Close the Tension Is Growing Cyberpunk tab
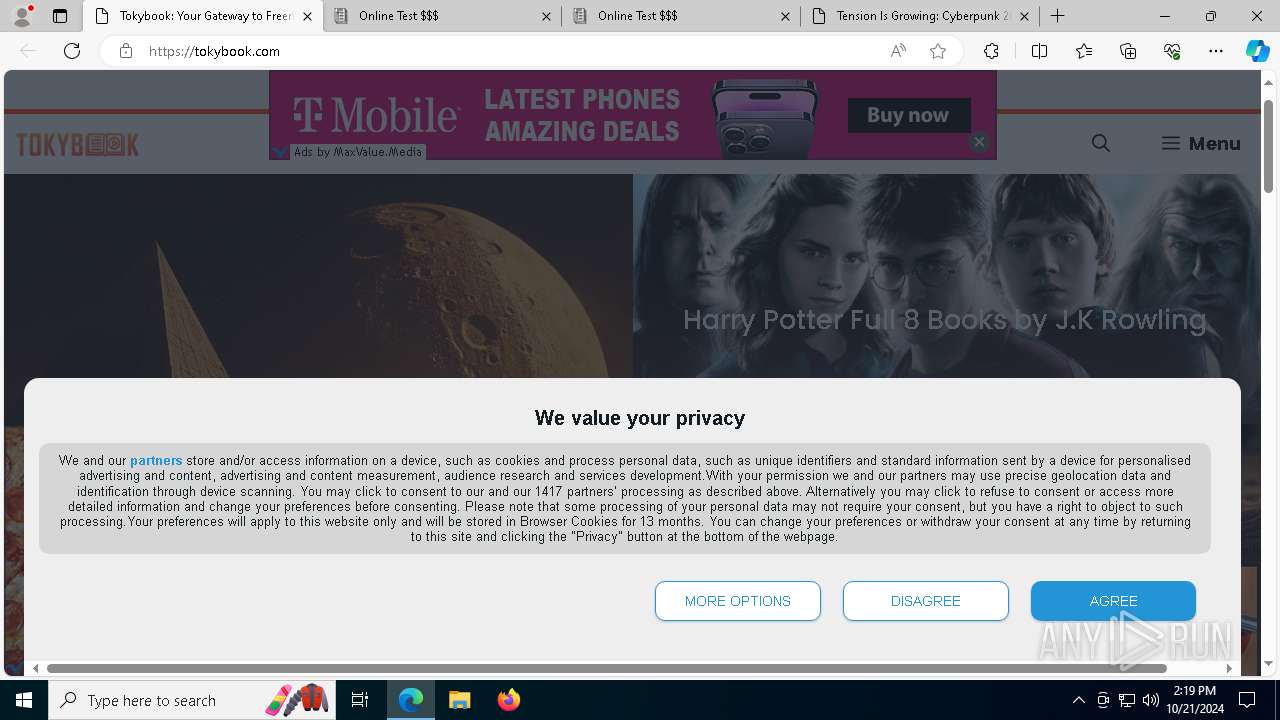The width and height of the screenshot is (1280, 720). point(1024,16)
